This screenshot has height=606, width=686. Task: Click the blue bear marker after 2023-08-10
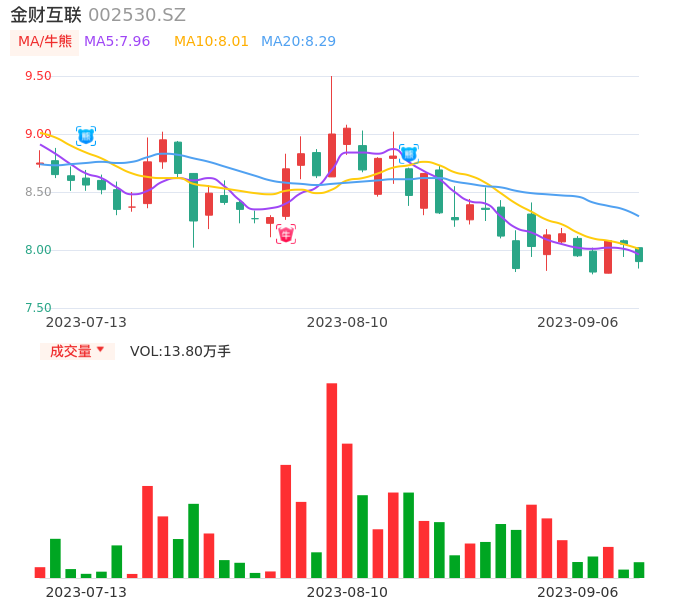409,154
